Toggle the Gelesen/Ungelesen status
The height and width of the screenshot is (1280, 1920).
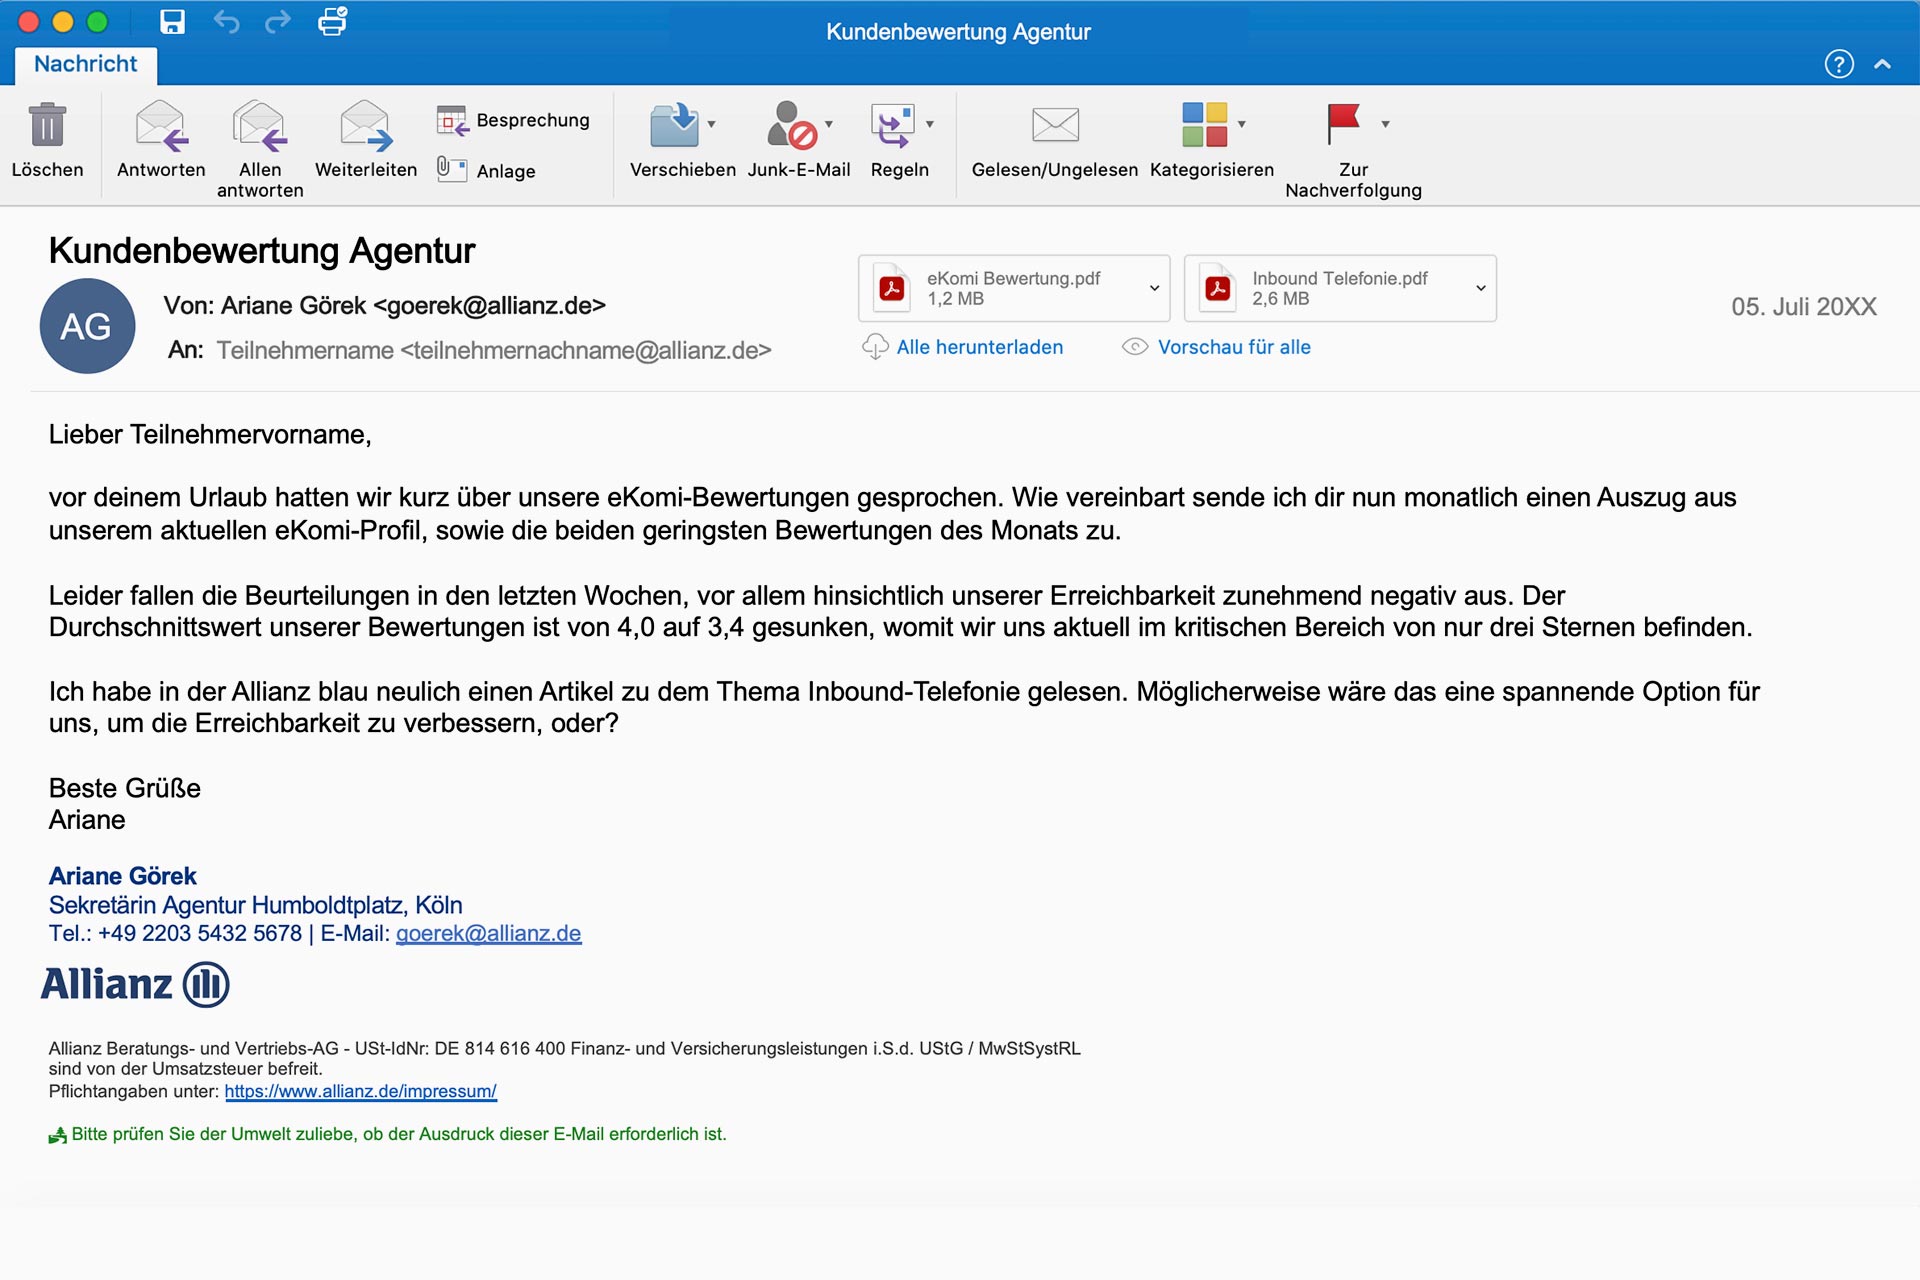(1055, 126)
